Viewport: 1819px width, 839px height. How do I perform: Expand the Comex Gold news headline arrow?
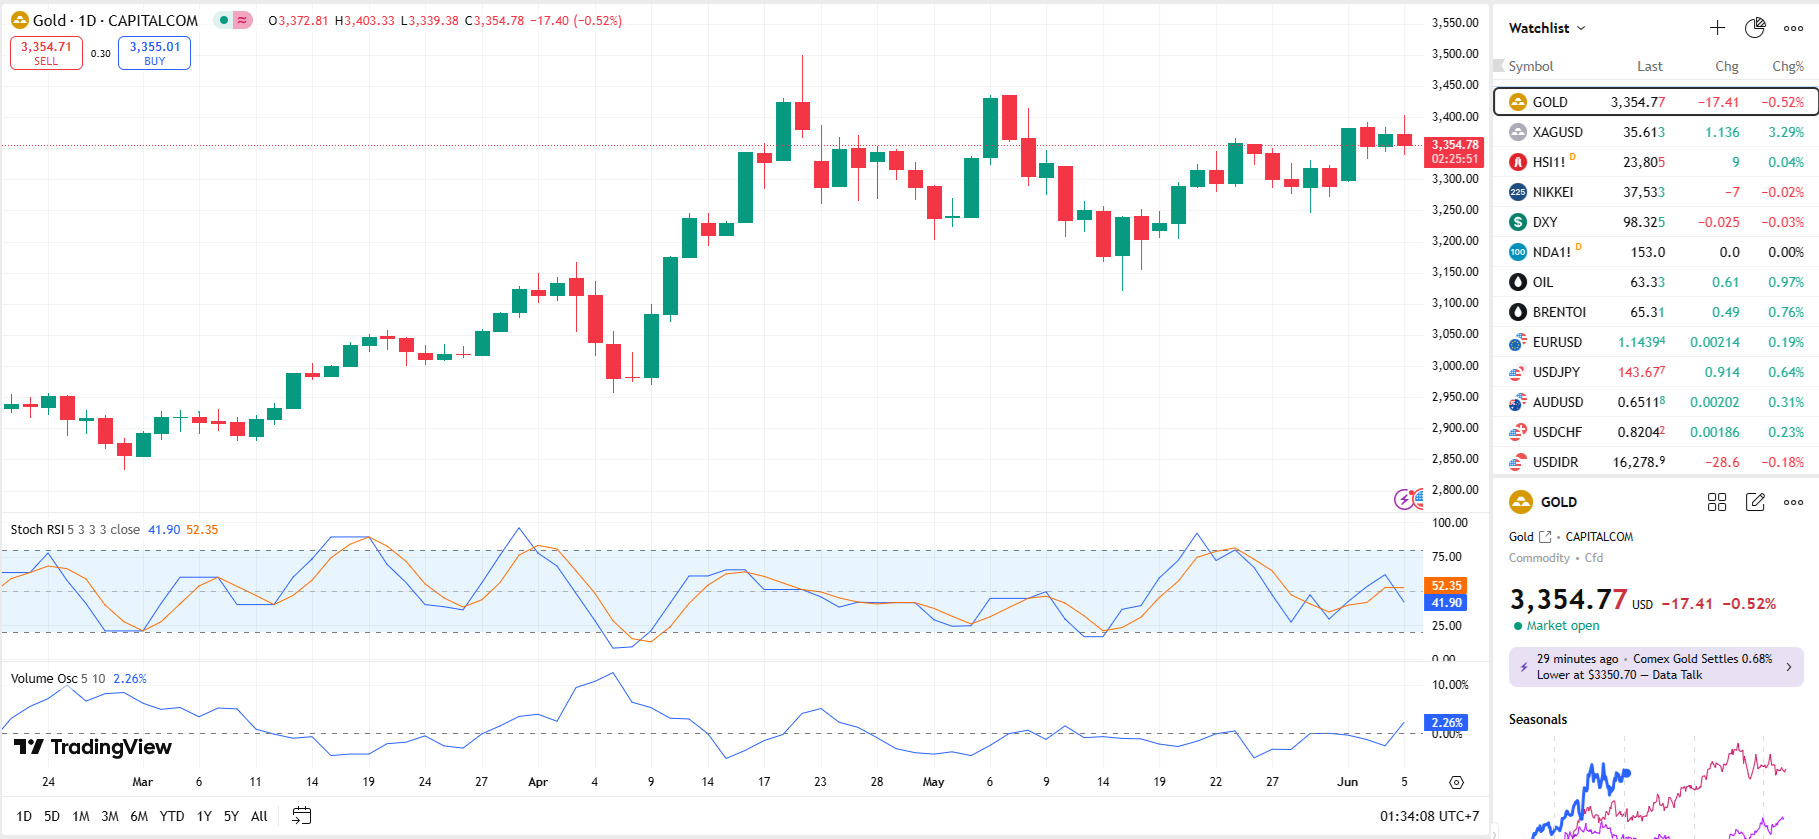tap(1789, 667)
